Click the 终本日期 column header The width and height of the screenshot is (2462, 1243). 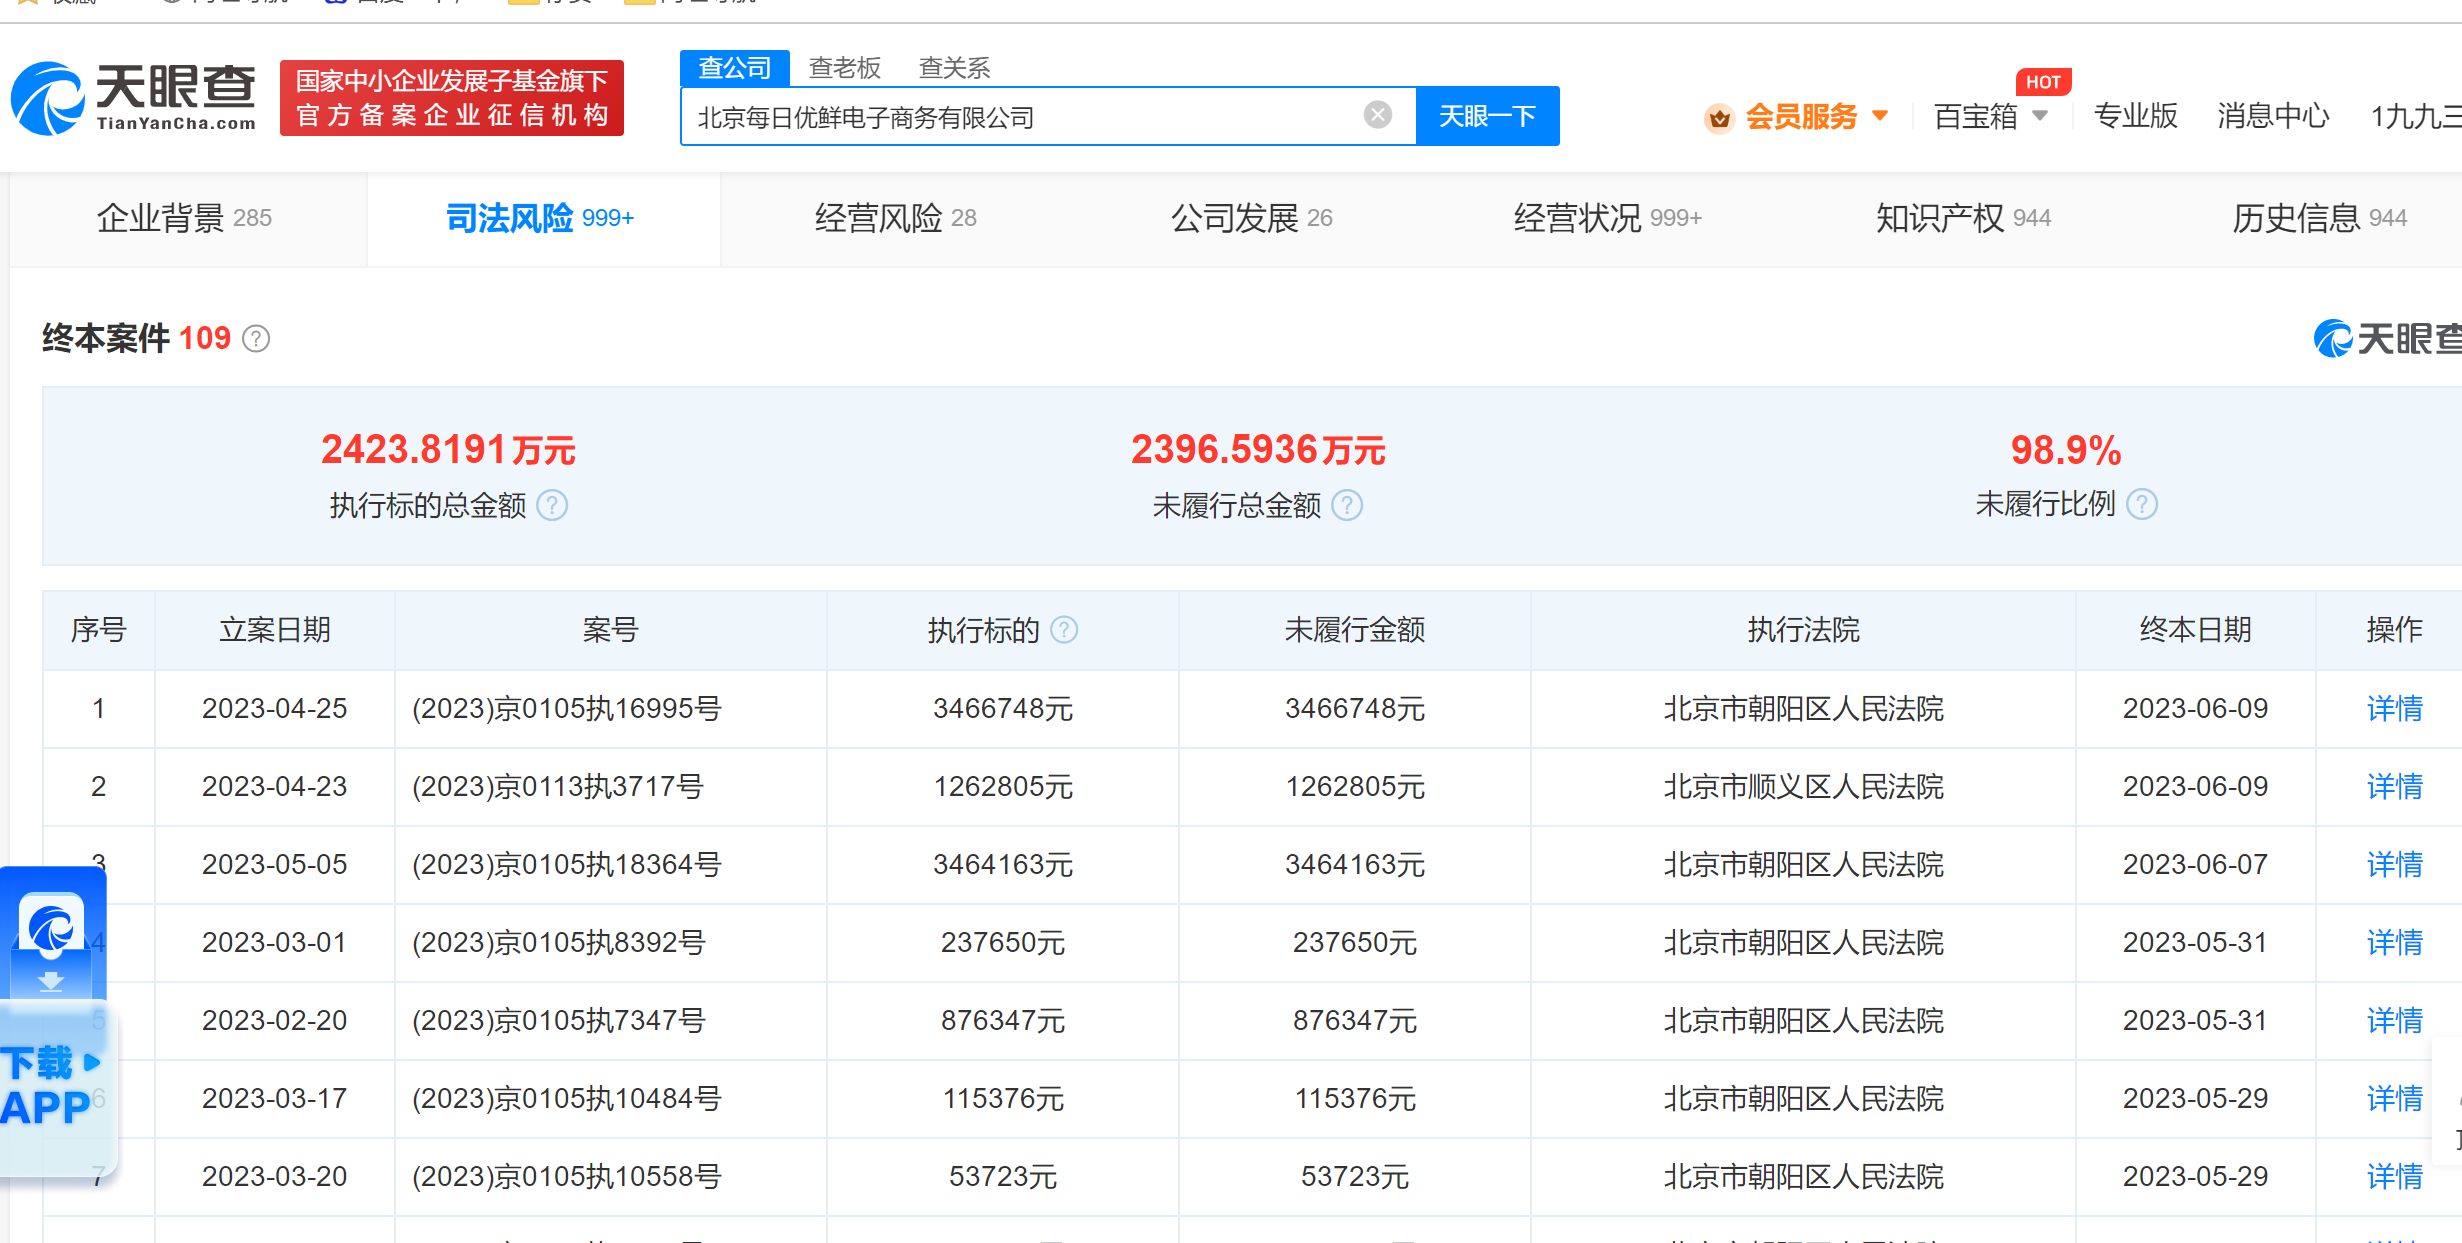click(2195, 630)
